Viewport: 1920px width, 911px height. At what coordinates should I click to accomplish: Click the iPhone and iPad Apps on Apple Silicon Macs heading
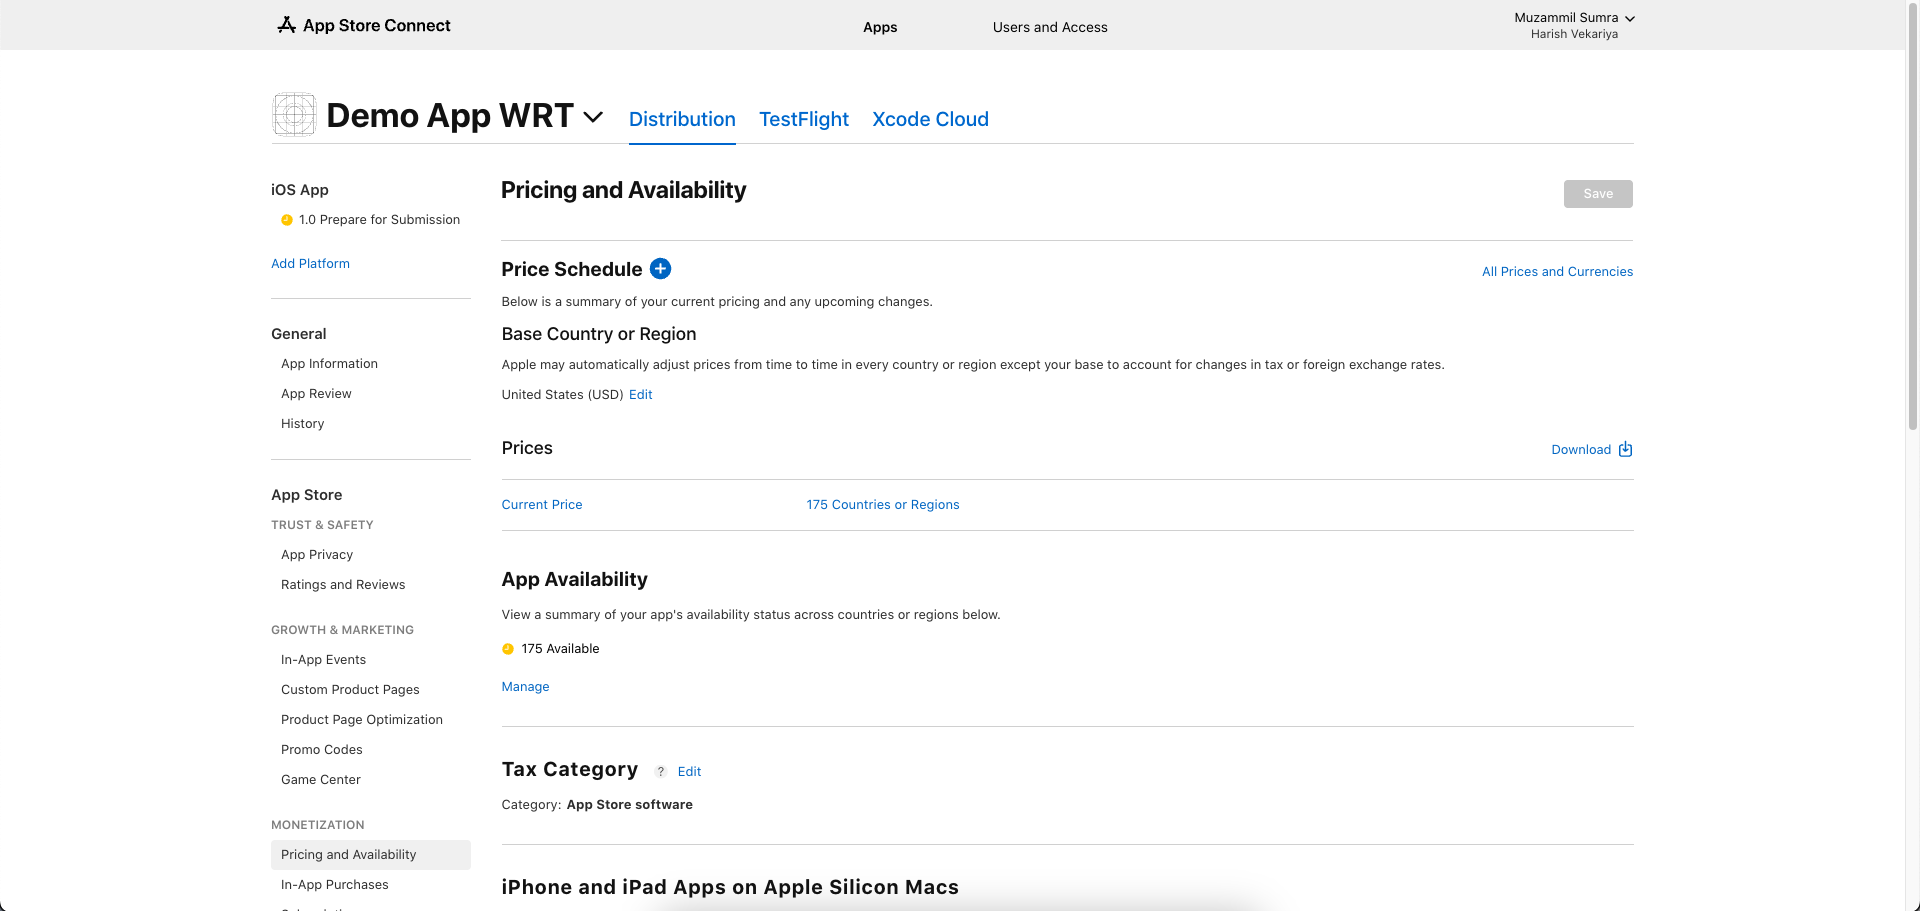[x=730, y=887]
